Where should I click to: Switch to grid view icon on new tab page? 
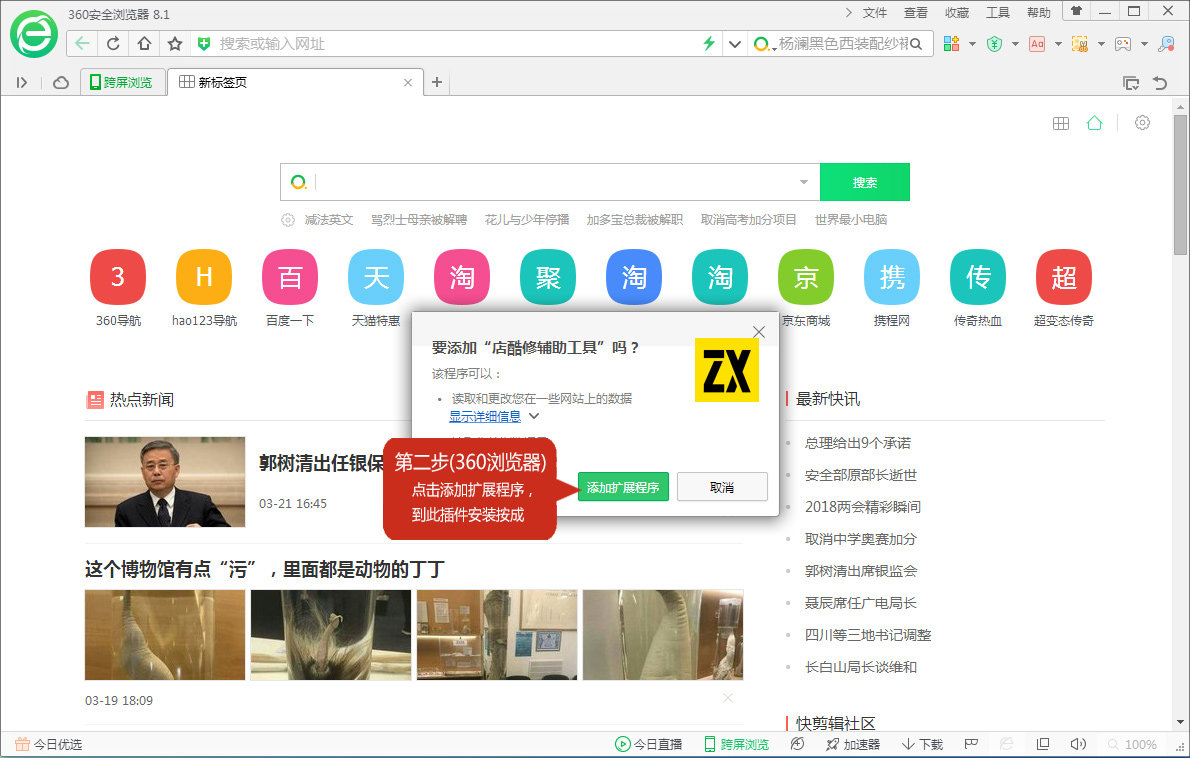(1061, 123)
